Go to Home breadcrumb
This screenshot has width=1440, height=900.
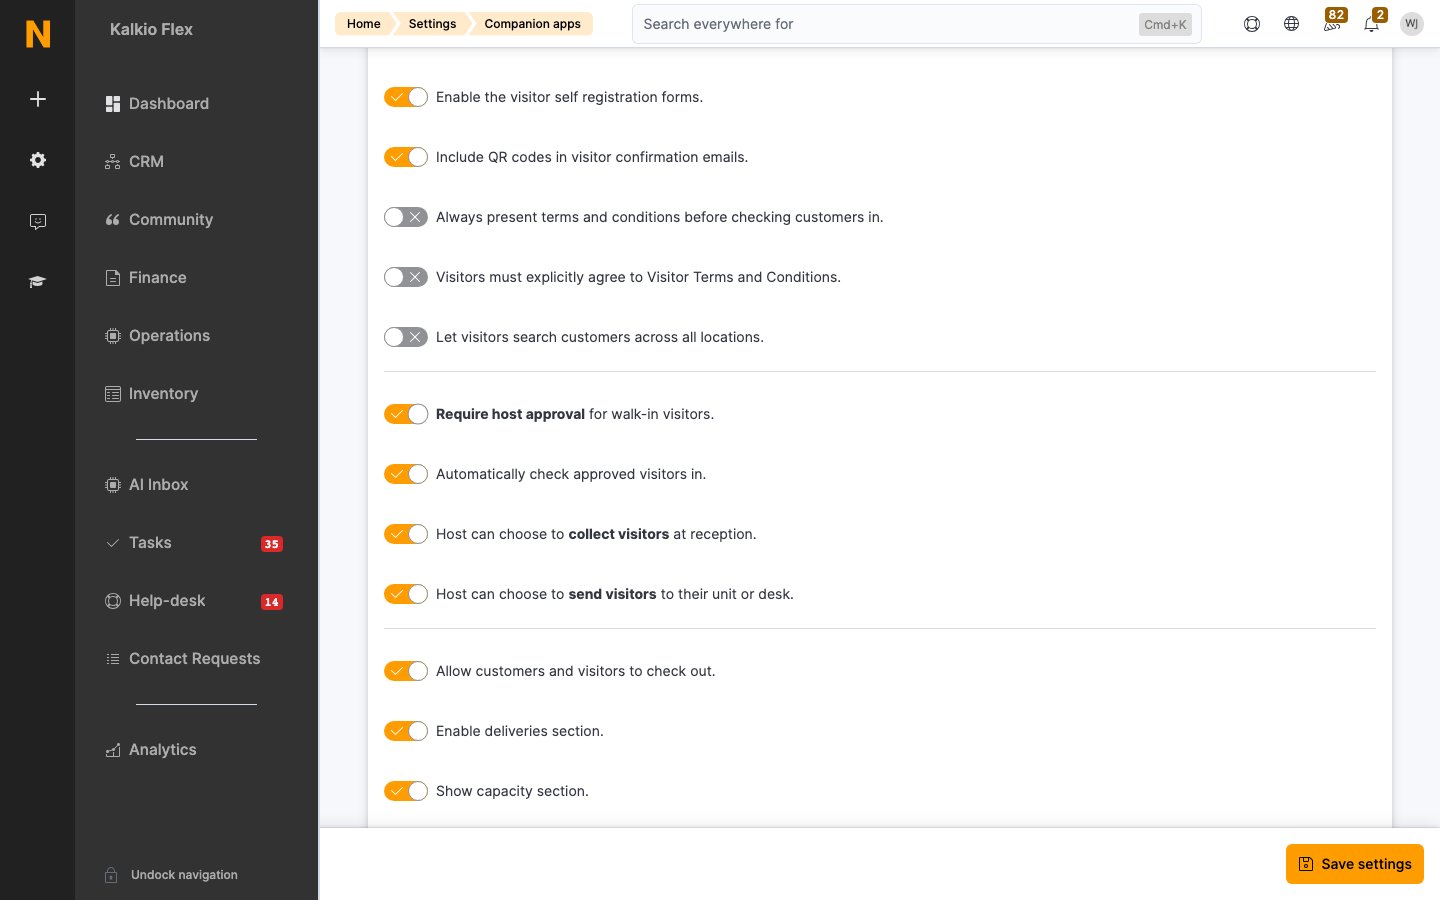pyautogui.click(x=364, y=24)
